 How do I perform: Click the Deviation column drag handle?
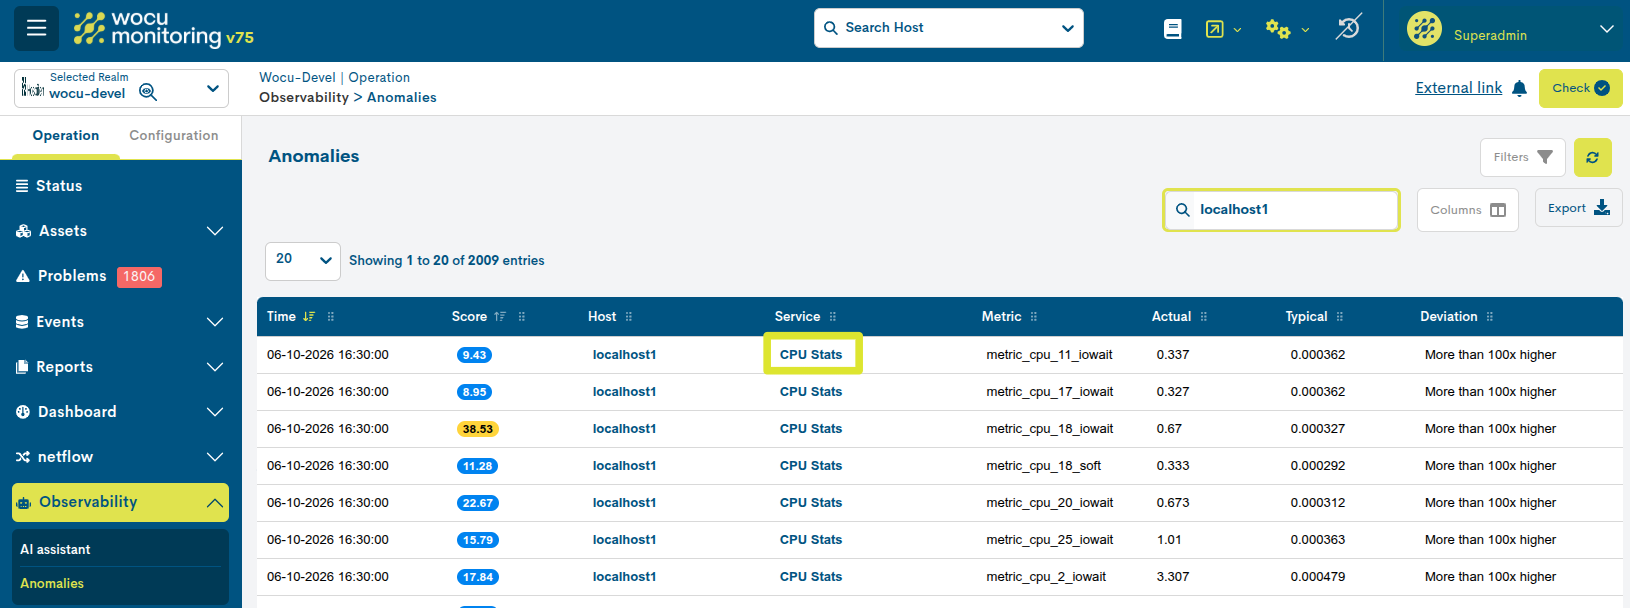pyautogui.click(x=1490, y=317)
